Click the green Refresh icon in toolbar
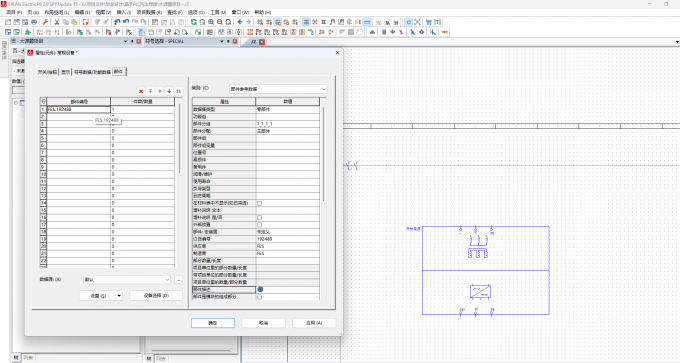Screen dimensions: 680x363 193,22
